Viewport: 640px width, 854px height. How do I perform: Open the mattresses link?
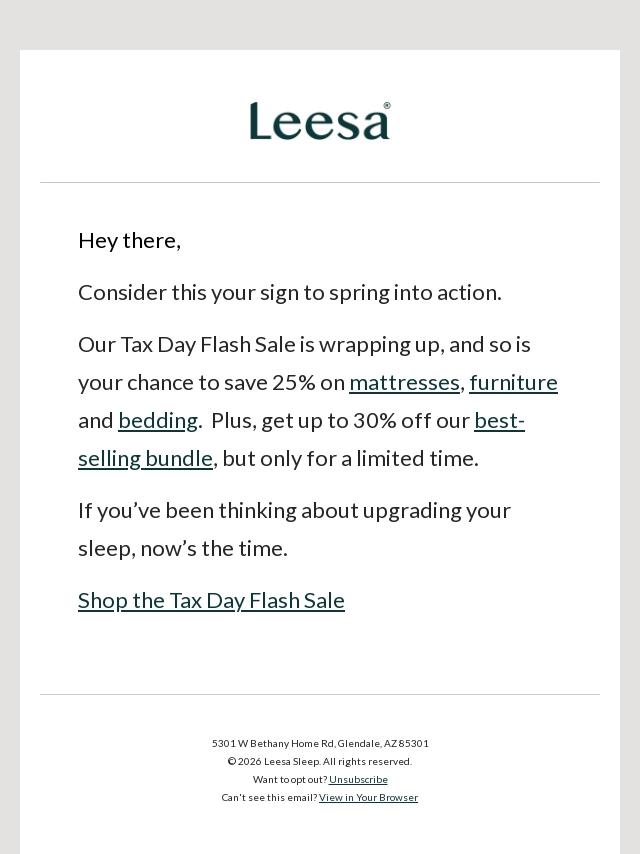(x=404, y=383)
